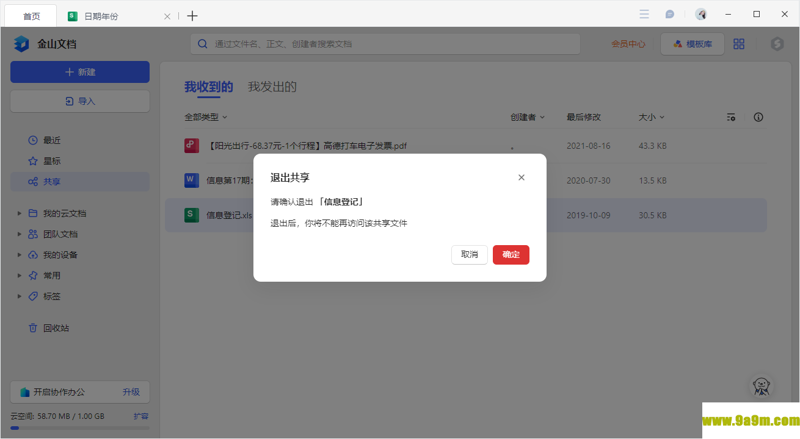Image resolution: width=800 pixels, height=439 pixels.
Task: Click the 常用 pin icon
Action: 33,276
